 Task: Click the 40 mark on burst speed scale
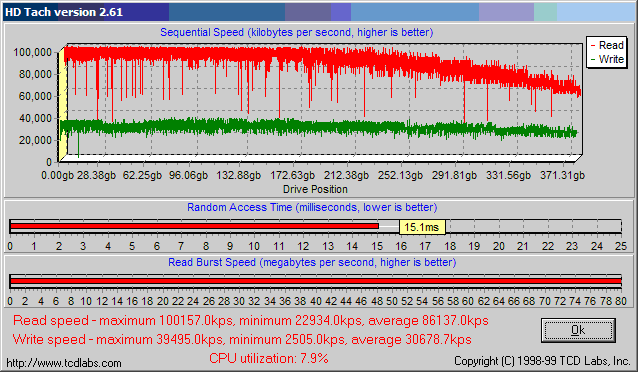click(x=316, y=301)
